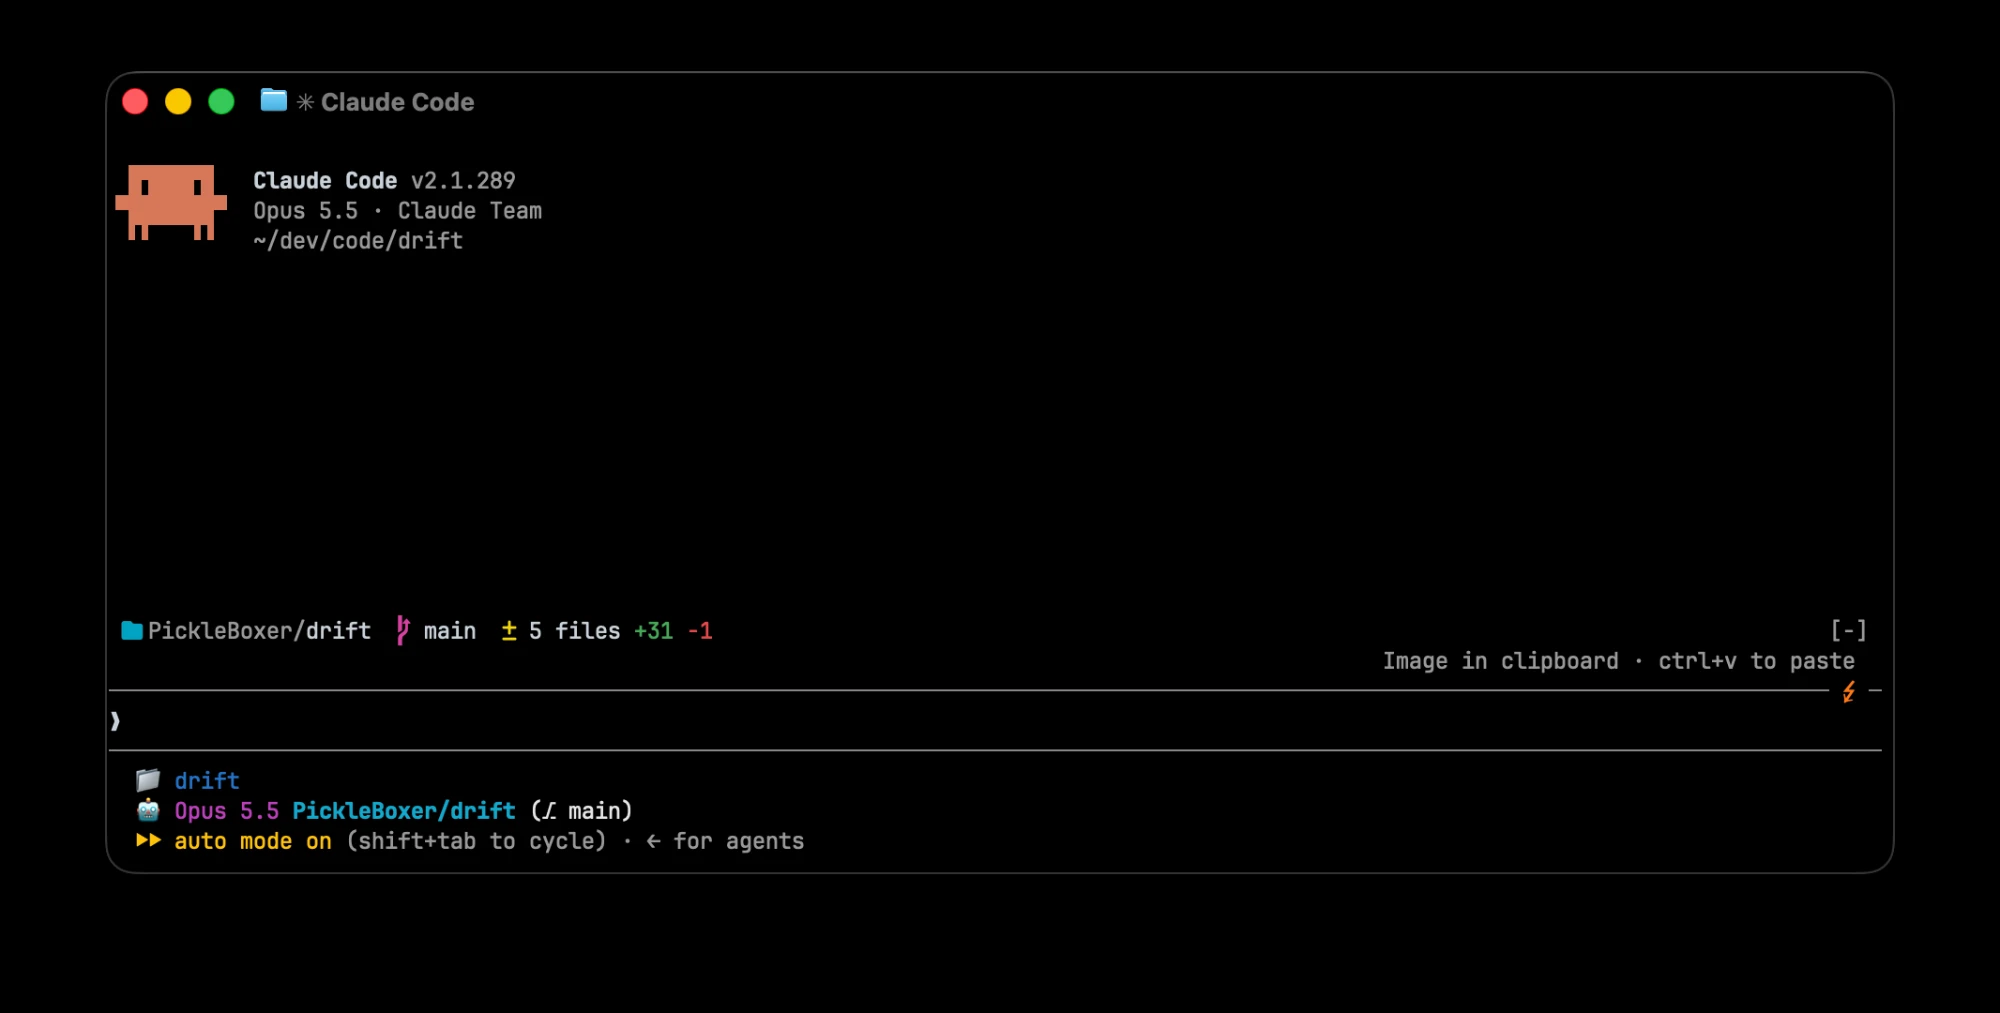Click the Claude Code pixel mascot logo
This screenshot has width=2000, height=1013.
click(x=171, y=203)
